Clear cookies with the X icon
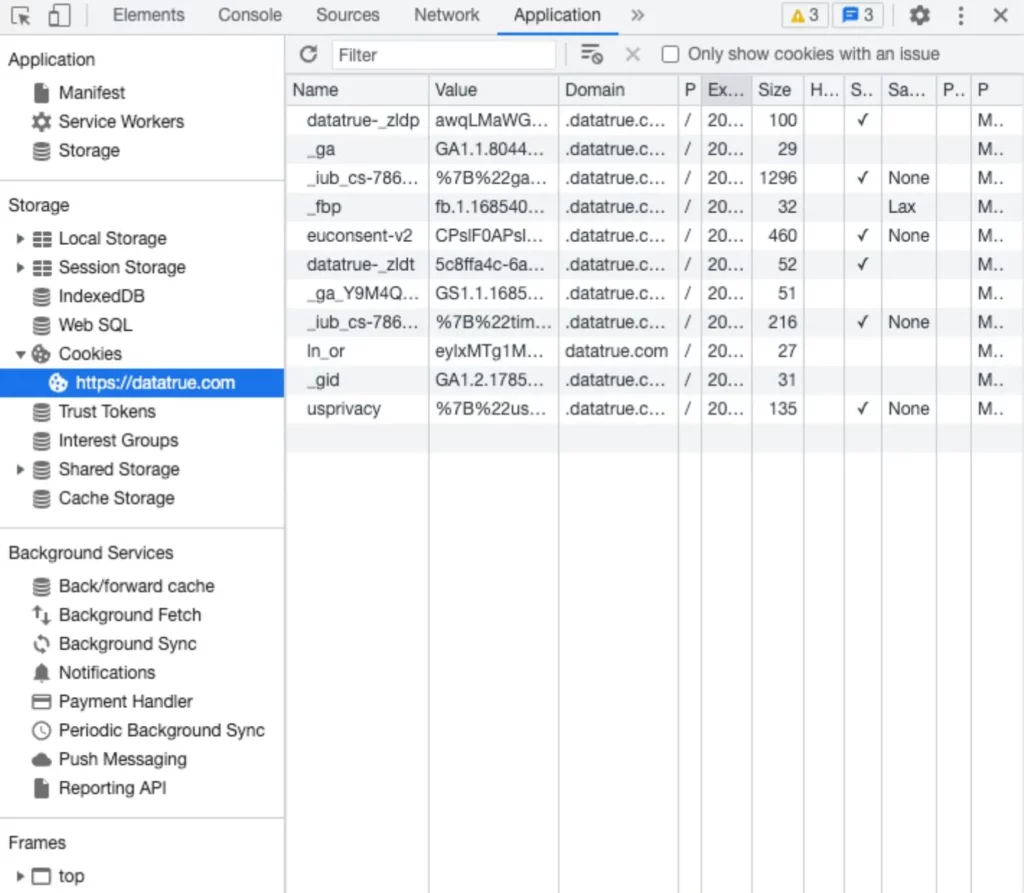The width and height of the screenshot is (1024, 893). point(632,54)
